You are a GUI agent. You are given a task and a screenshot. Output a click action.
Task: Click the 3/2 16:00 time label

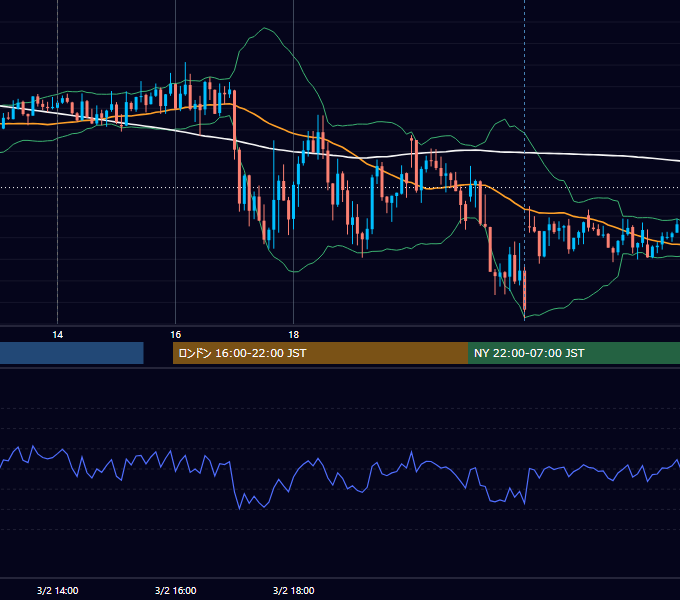[x=176, y=590]
